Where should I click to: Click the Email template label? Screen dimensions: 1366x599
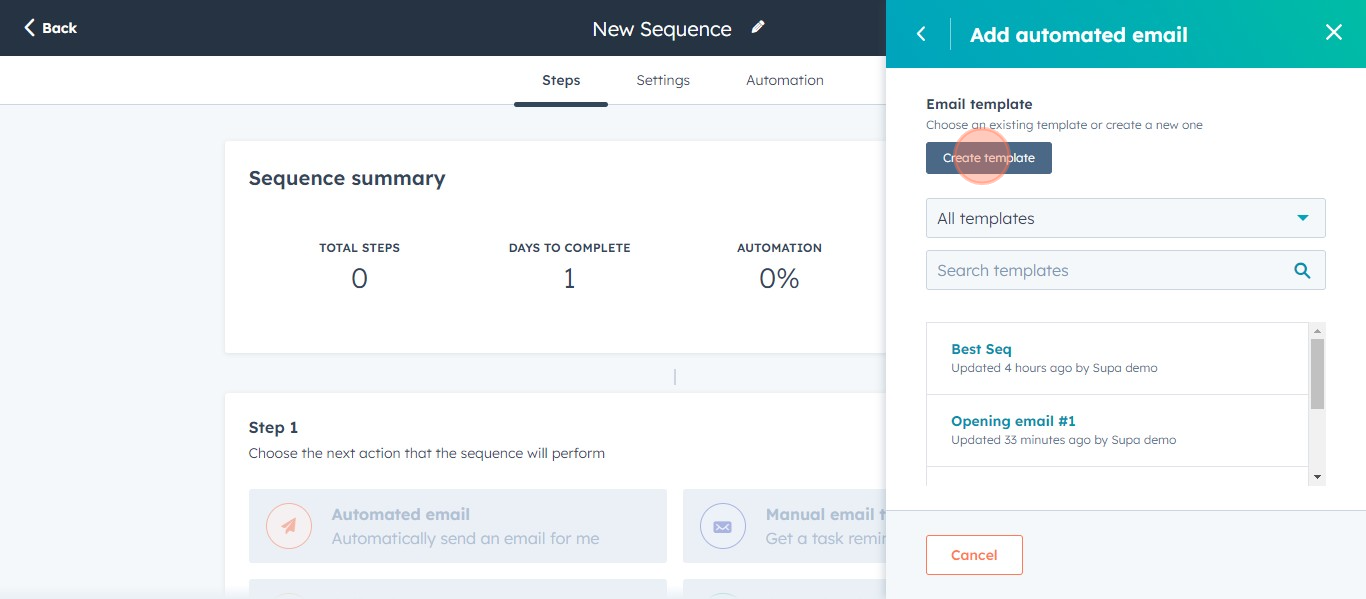tap(979, 104)
